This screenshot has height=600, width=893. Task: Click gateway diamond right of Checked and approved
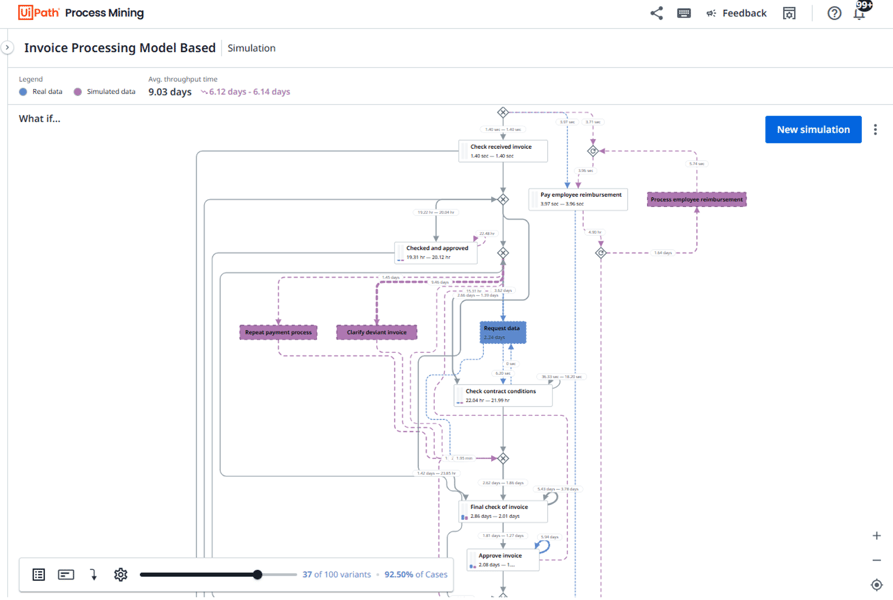tap(503, 253)
